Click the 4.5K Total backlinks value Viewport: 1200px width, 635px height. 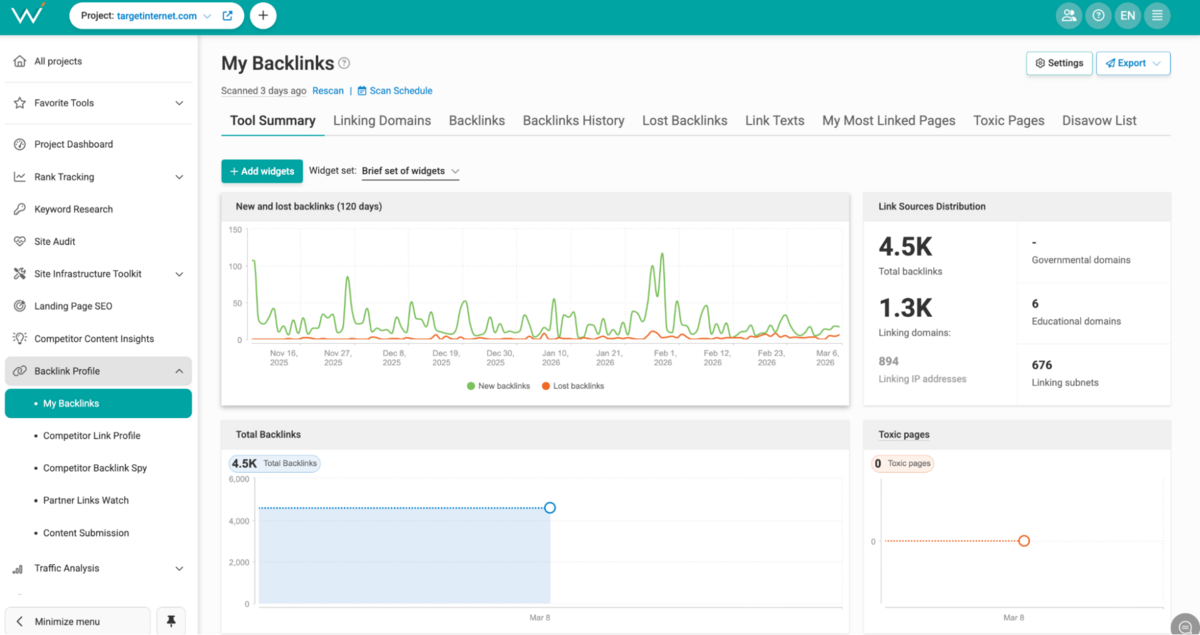coord(905,246)
